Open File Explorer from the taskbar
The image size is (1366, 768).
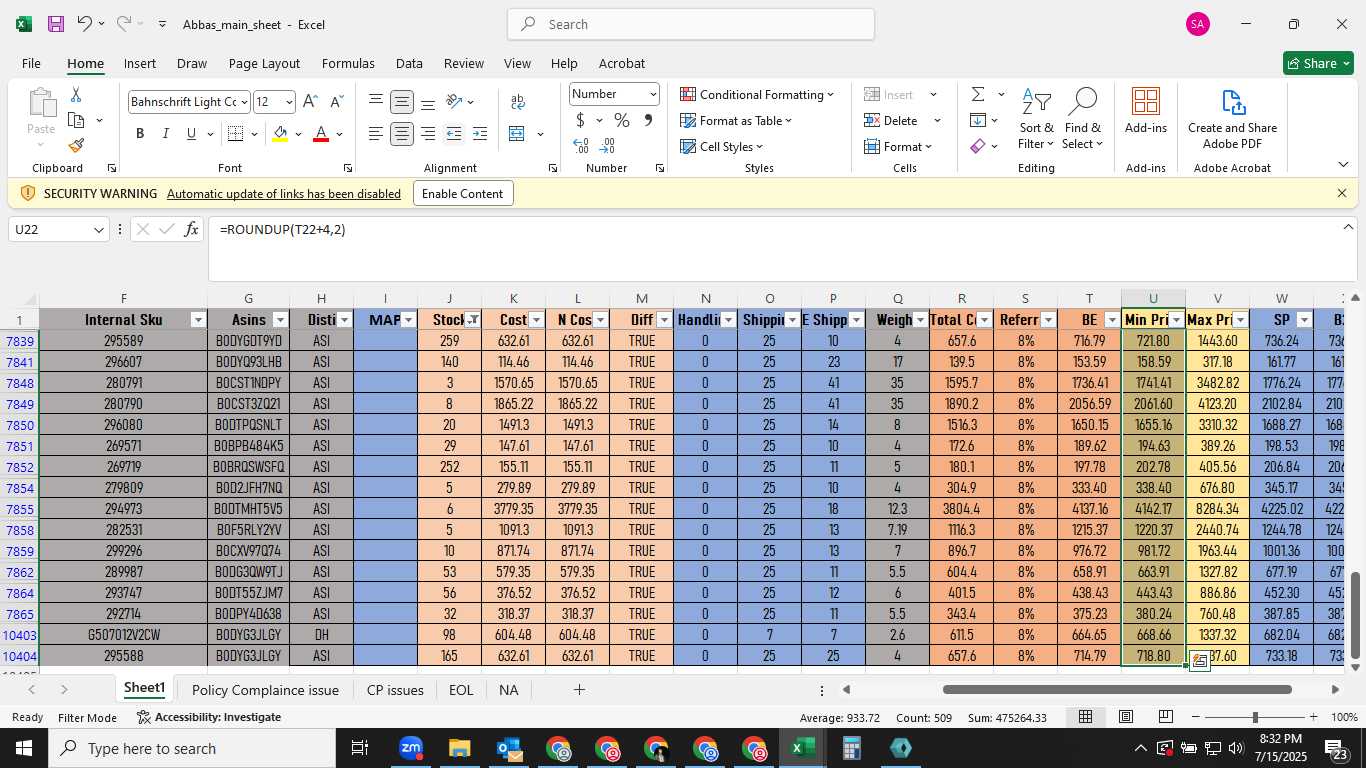pyautogui.click(x=460, y=748)
